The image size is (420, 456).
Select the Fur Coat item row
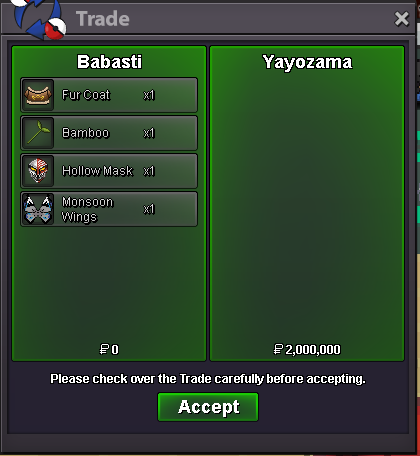(x=109, y=95)
